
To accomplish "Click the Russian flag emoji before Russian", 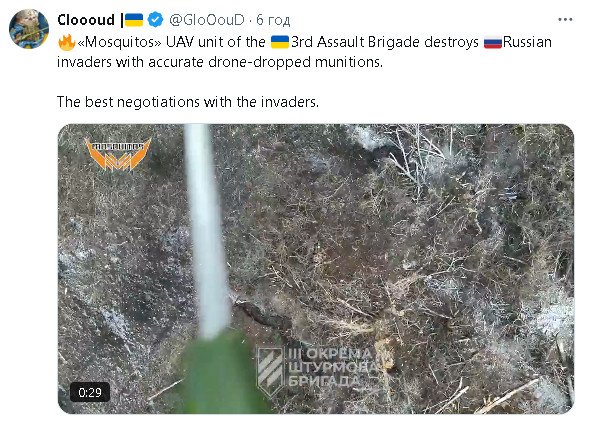I will tap(493, 42).
